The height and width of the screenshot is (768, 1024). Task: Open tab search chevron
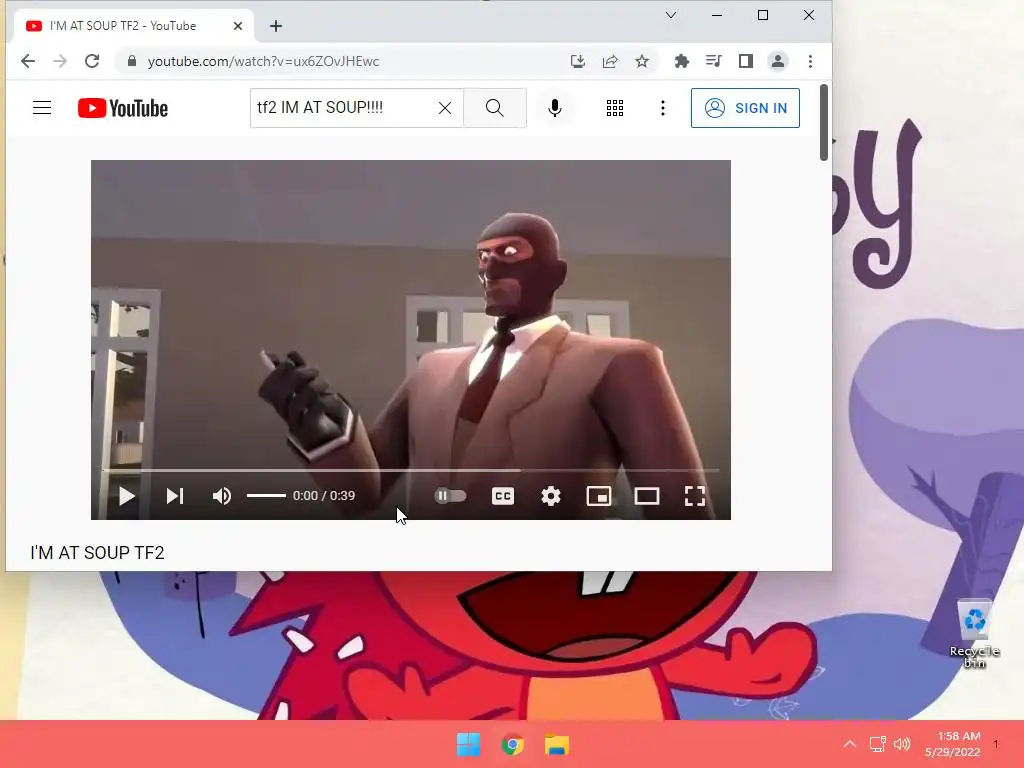point(671,15)
